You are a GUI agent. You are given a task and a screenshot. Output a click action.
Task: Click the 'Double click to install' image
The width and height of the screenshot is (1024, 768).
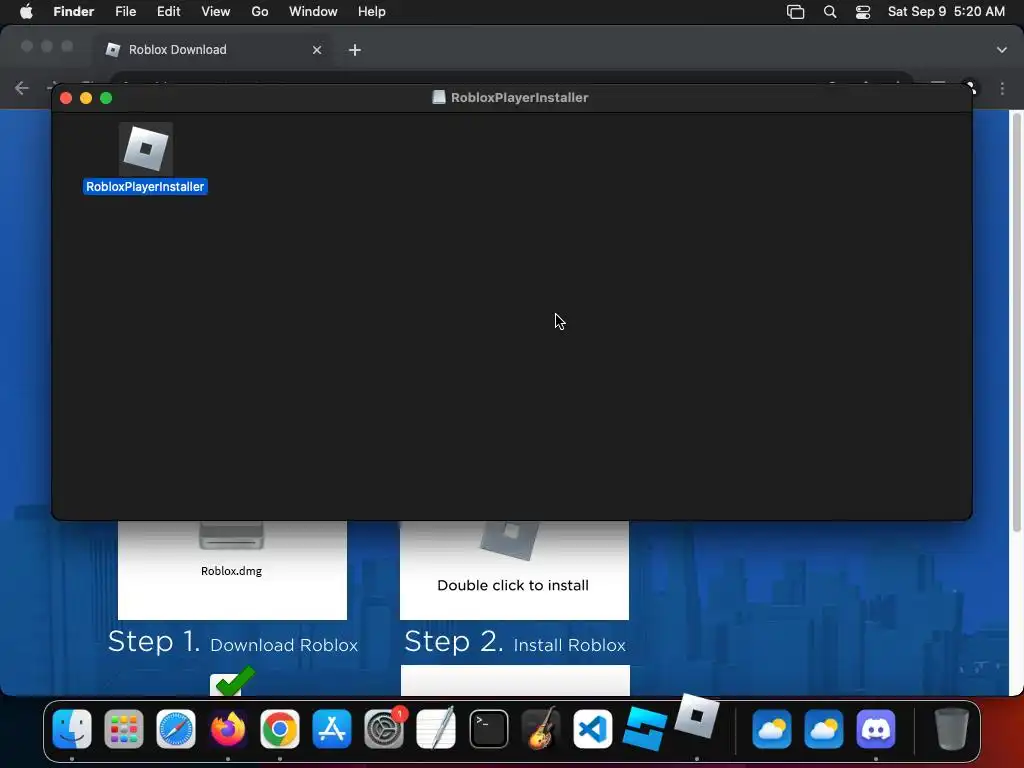pyautogui.click(x=514, y=569)
